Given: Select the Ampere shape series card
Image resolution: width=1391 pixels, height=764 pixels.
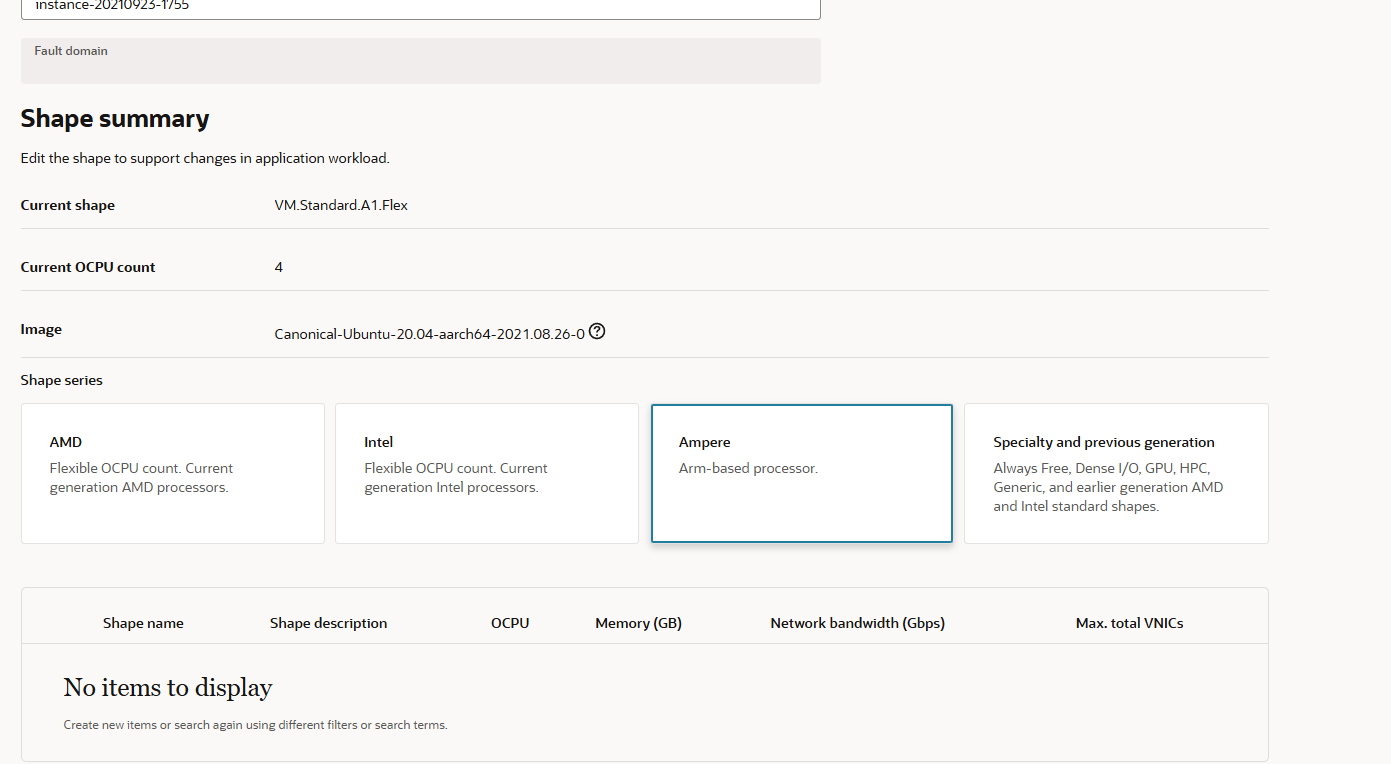Looking at the screenshot, I should [802, 473].
